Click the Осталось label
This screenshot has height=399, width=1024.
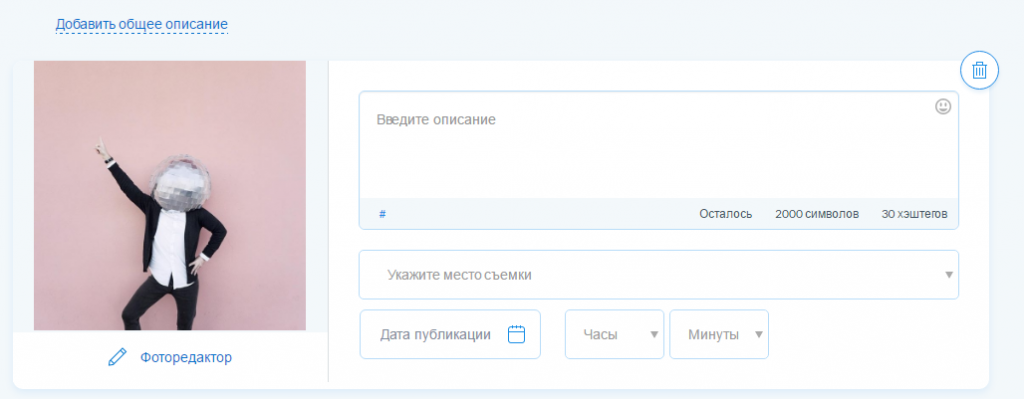click(x=726, y=214)
